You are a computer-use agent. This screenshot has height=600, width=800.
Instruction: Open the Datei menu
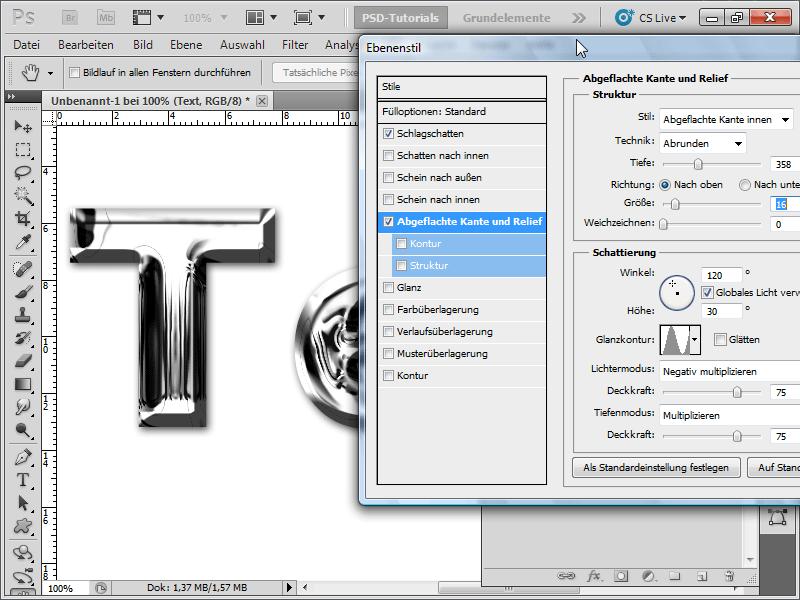tap(27, 45)
